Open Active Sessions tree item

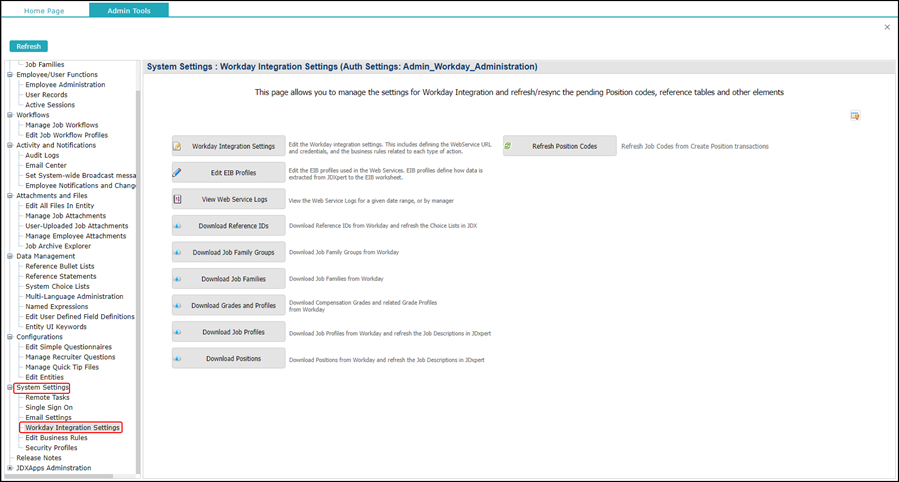coord(50,105)
